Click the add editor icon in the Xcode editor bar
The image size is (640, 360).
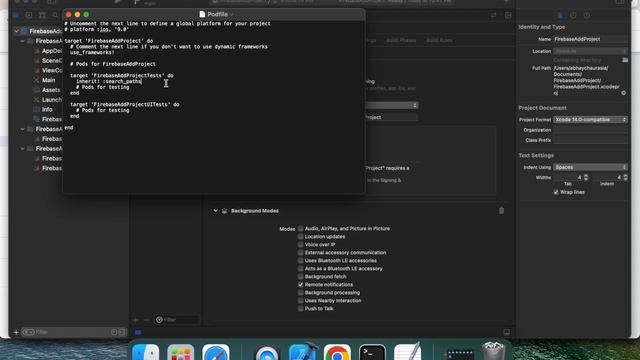tap(508, 16)
